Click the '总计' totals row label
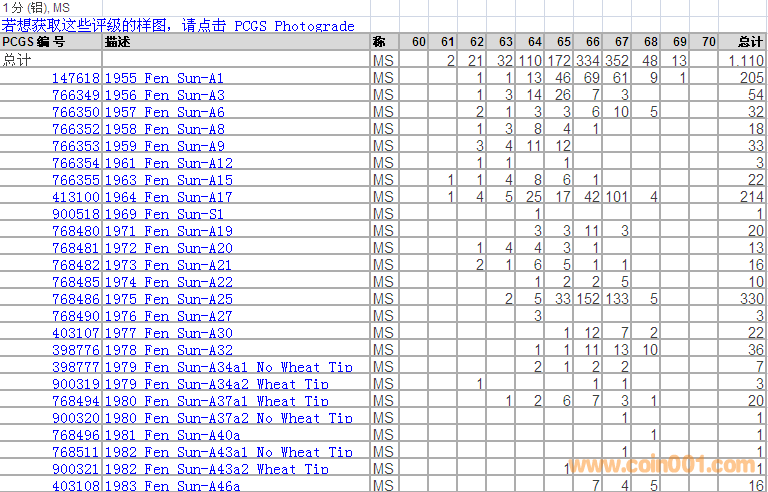Image resolution: width=768 pixels, height=492 pixels. point(17,60)
